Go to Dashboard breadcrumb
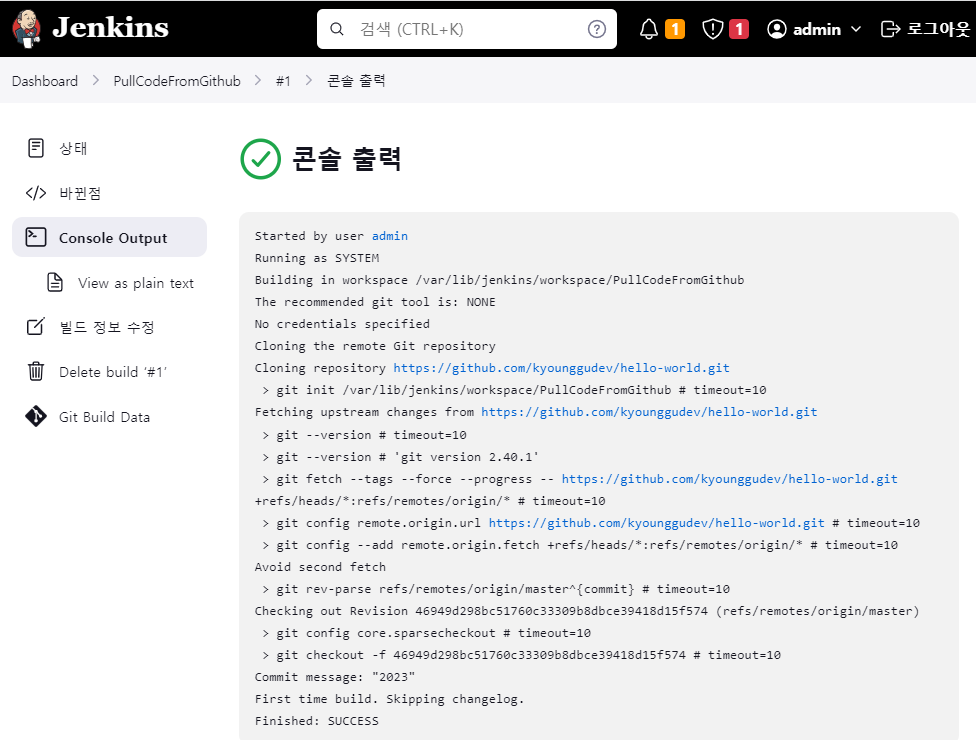 click(45, 81)
